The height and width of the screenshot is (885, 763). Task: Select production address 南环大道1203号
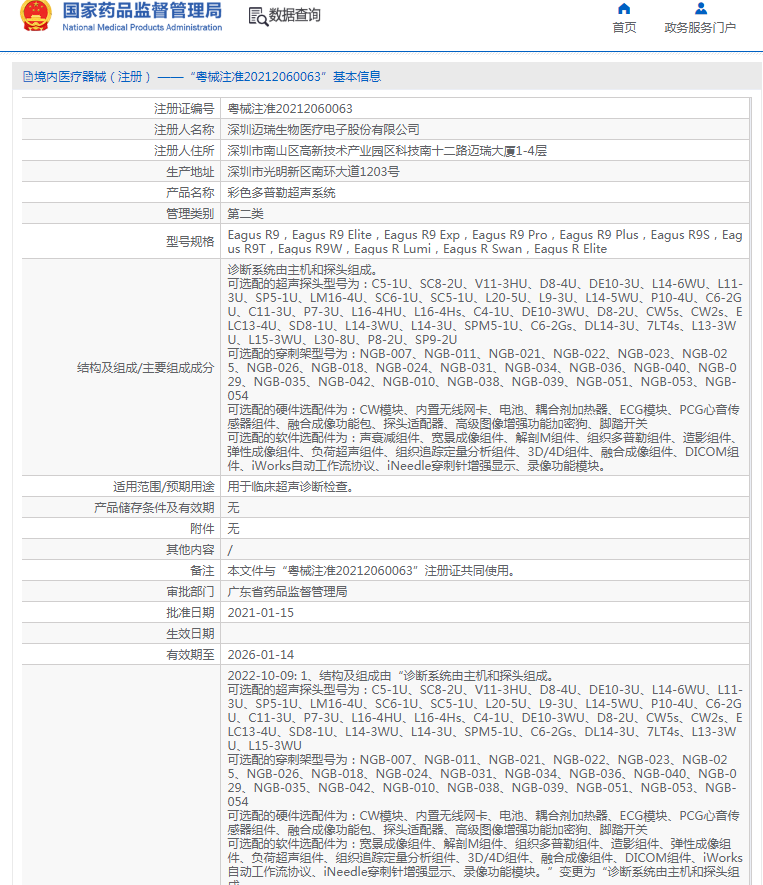pos(313,172)
